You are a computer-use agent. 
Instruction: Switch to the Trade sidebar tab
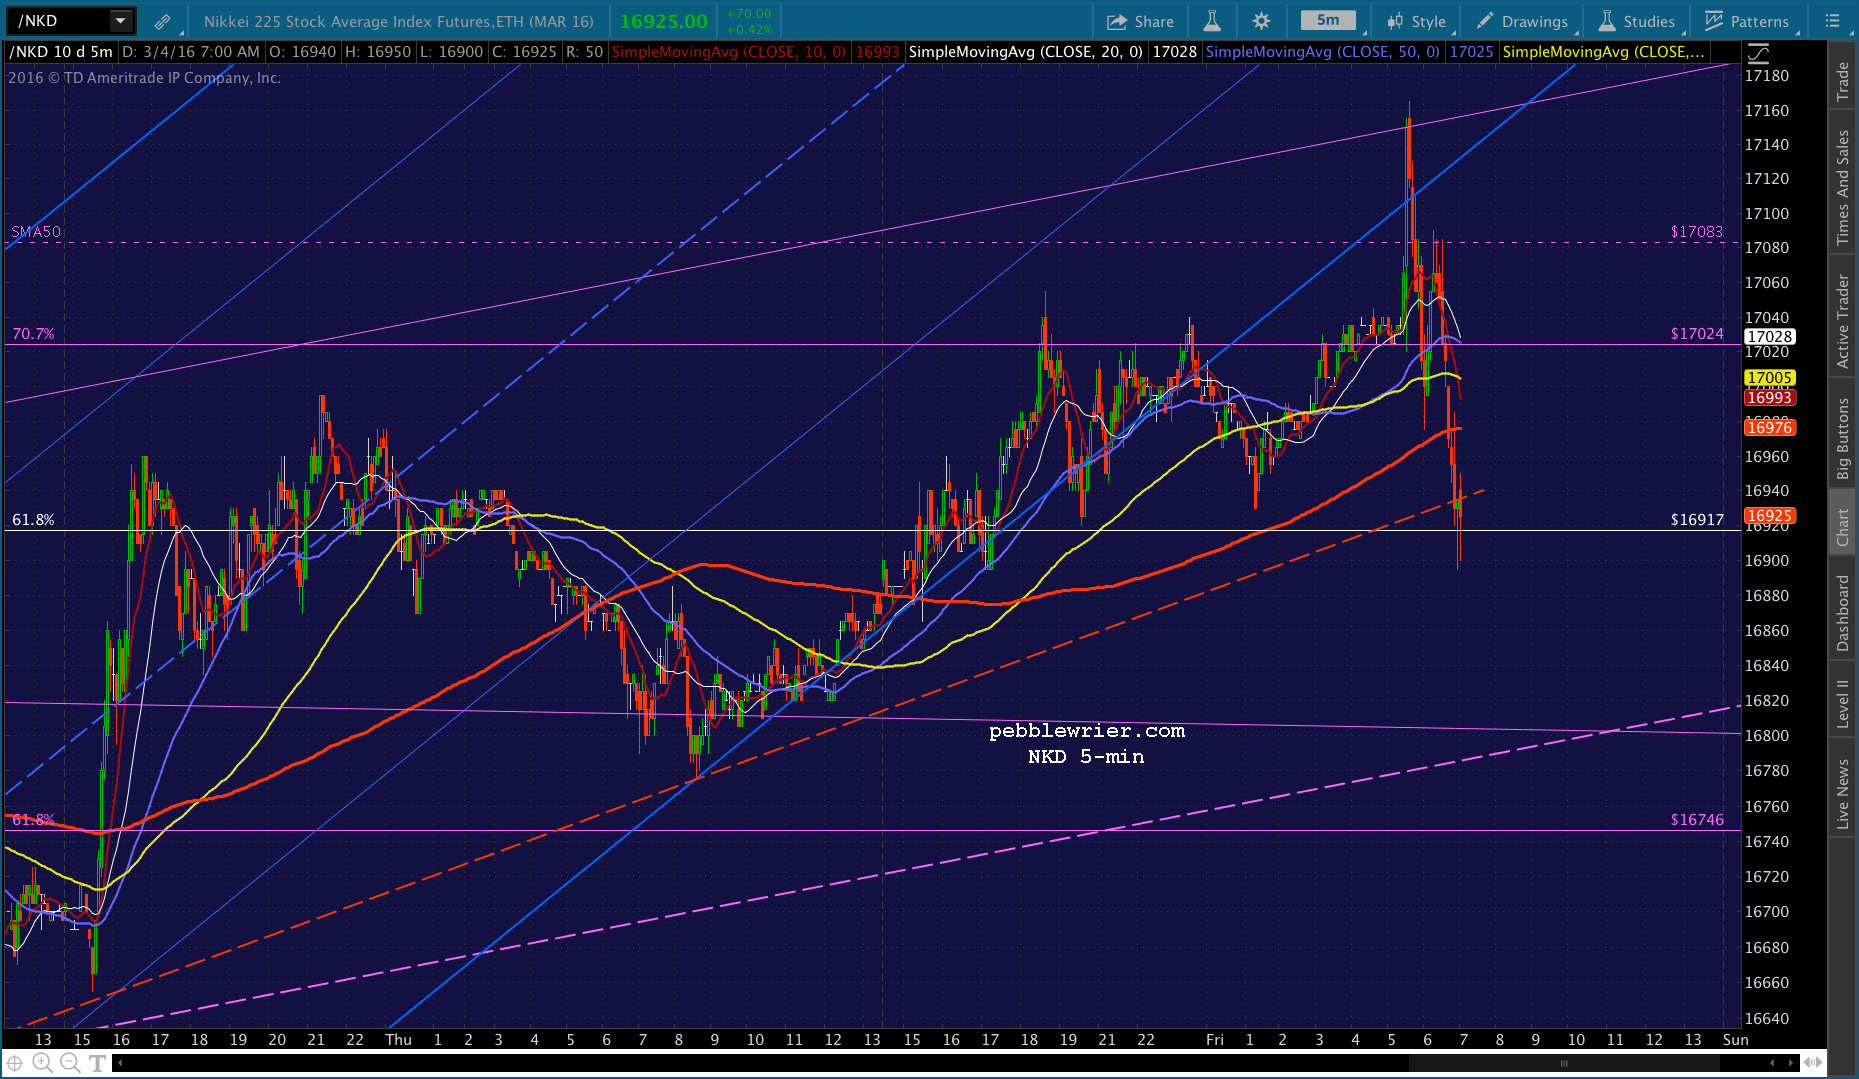coord(1842,82)
